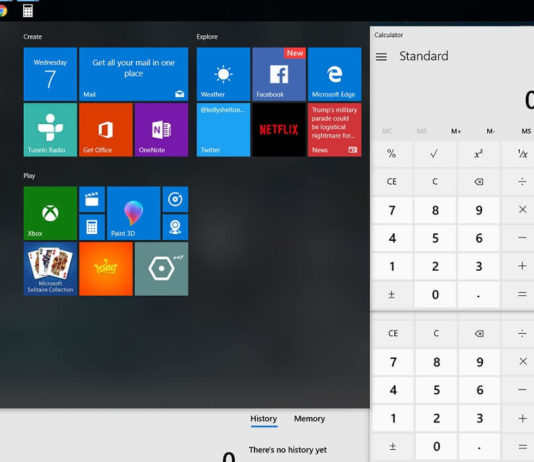The height and width of the screenshot is (462, 534).
Task: Click the Create group header
Action: pyautogui.click(x=33, y=37)
